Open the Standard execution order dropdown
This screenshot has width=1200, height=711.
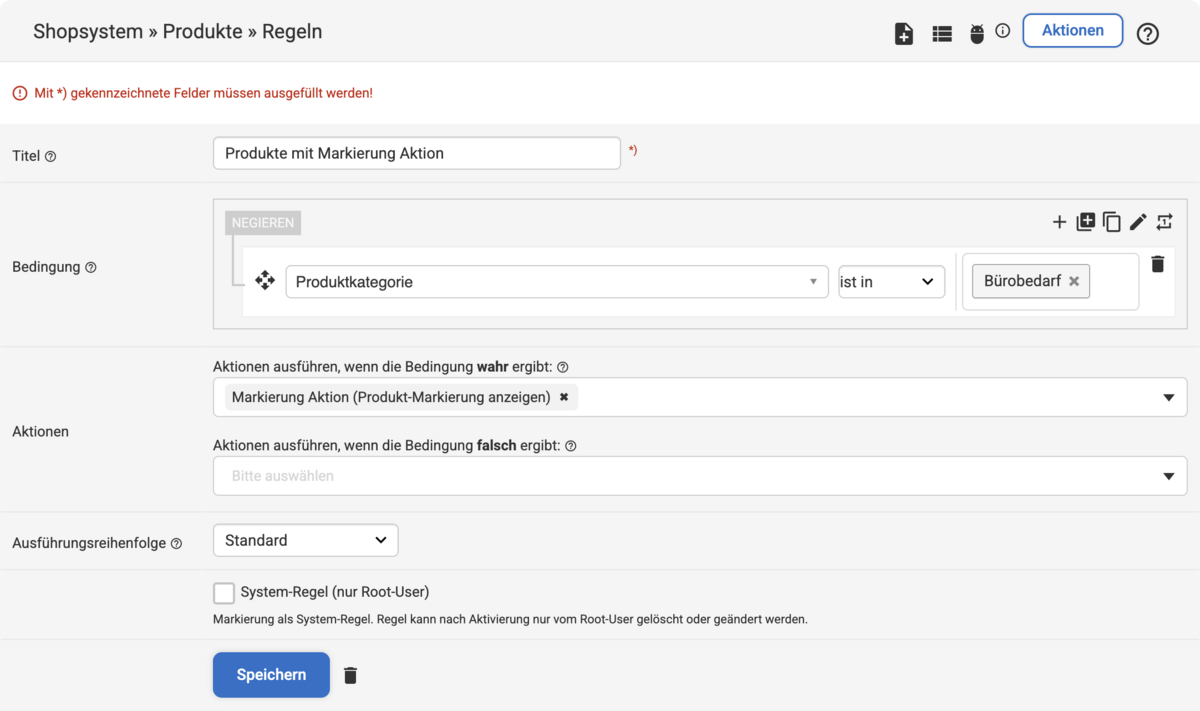tap(306, 540)
